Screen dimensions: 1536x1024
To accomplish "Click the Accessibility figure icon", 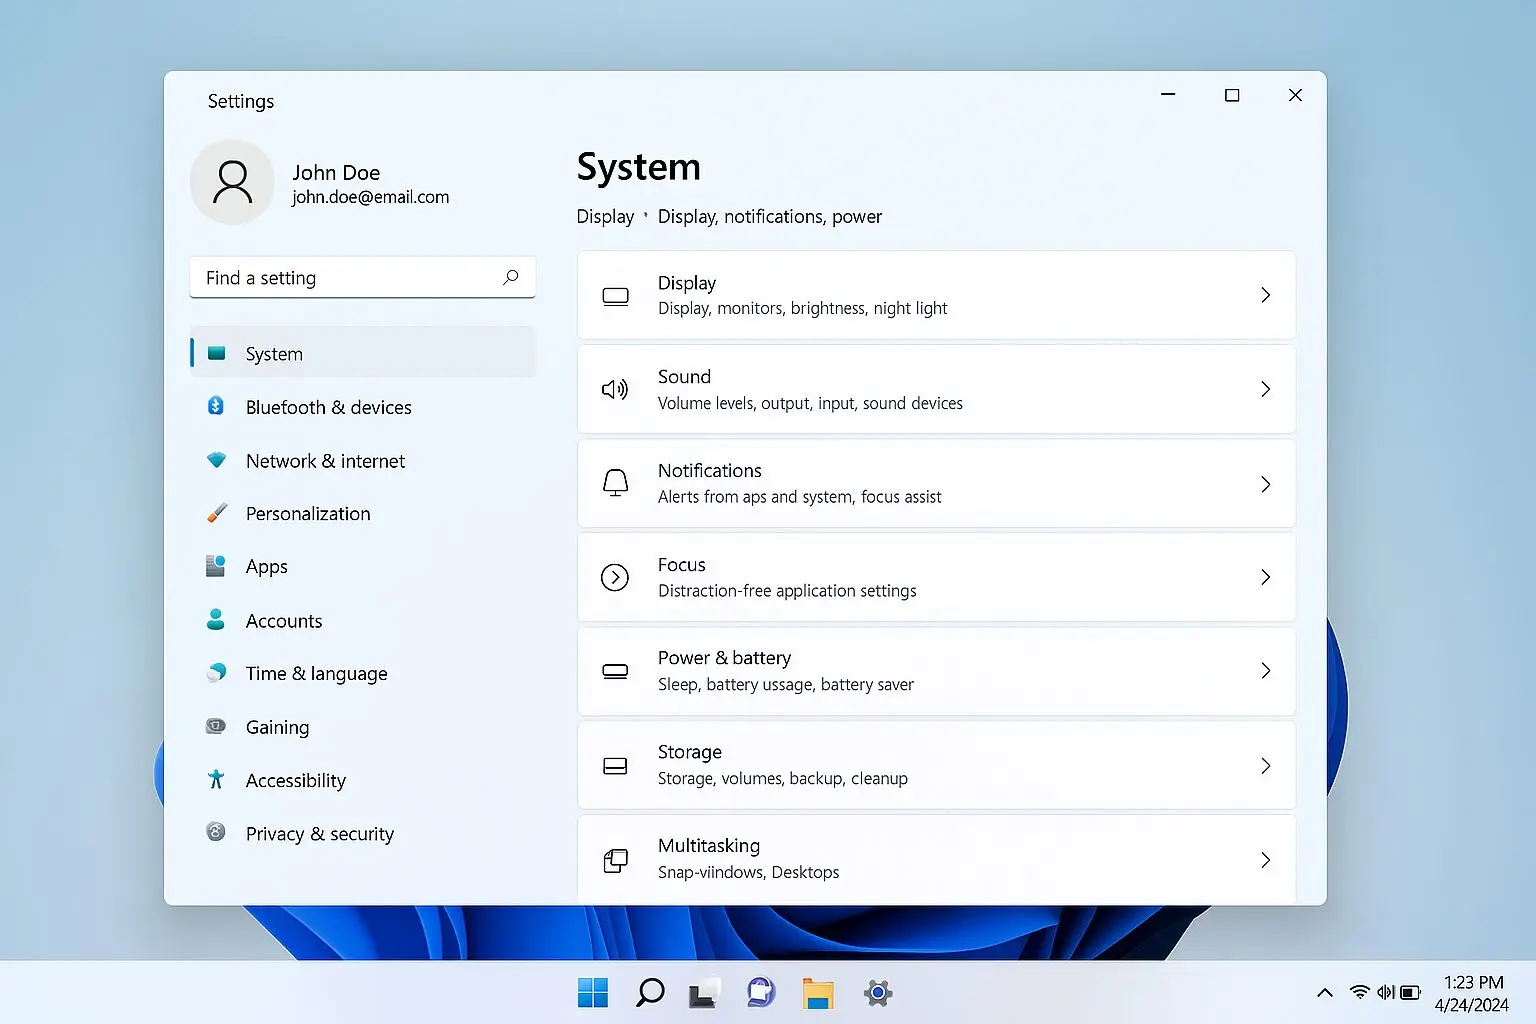I will [216, 779].
